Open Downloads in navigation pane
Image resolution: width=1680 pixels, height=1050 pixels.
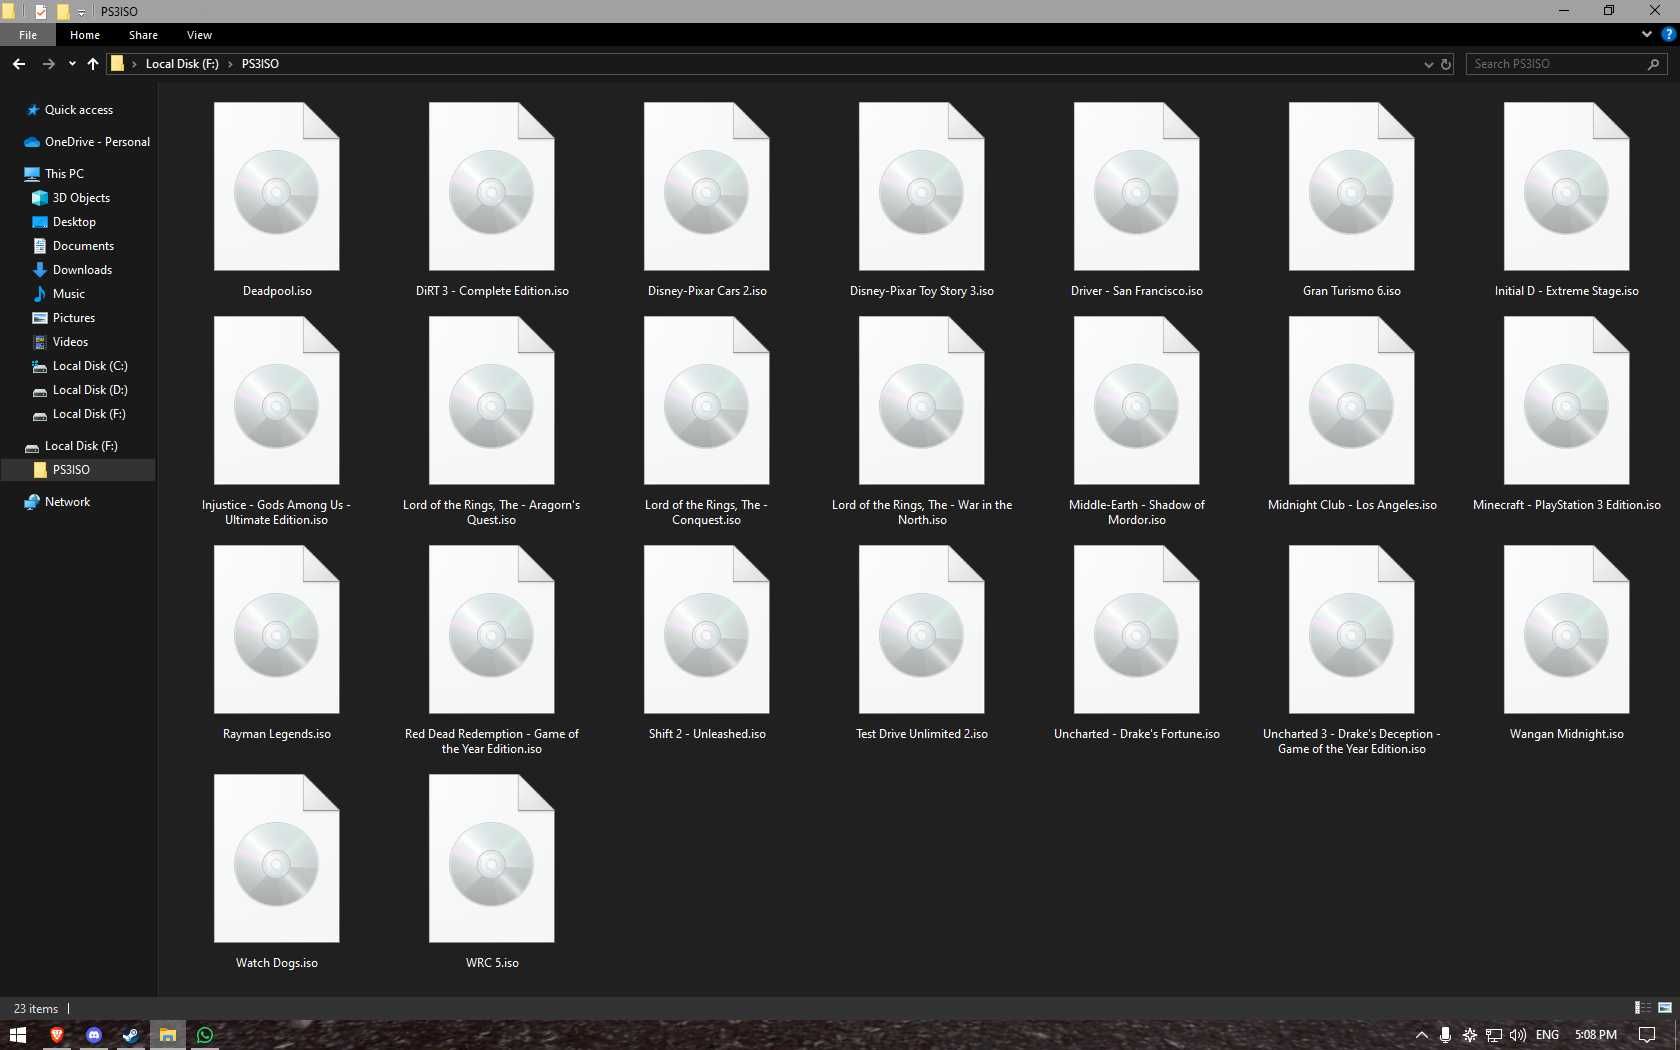coord(82,270)
